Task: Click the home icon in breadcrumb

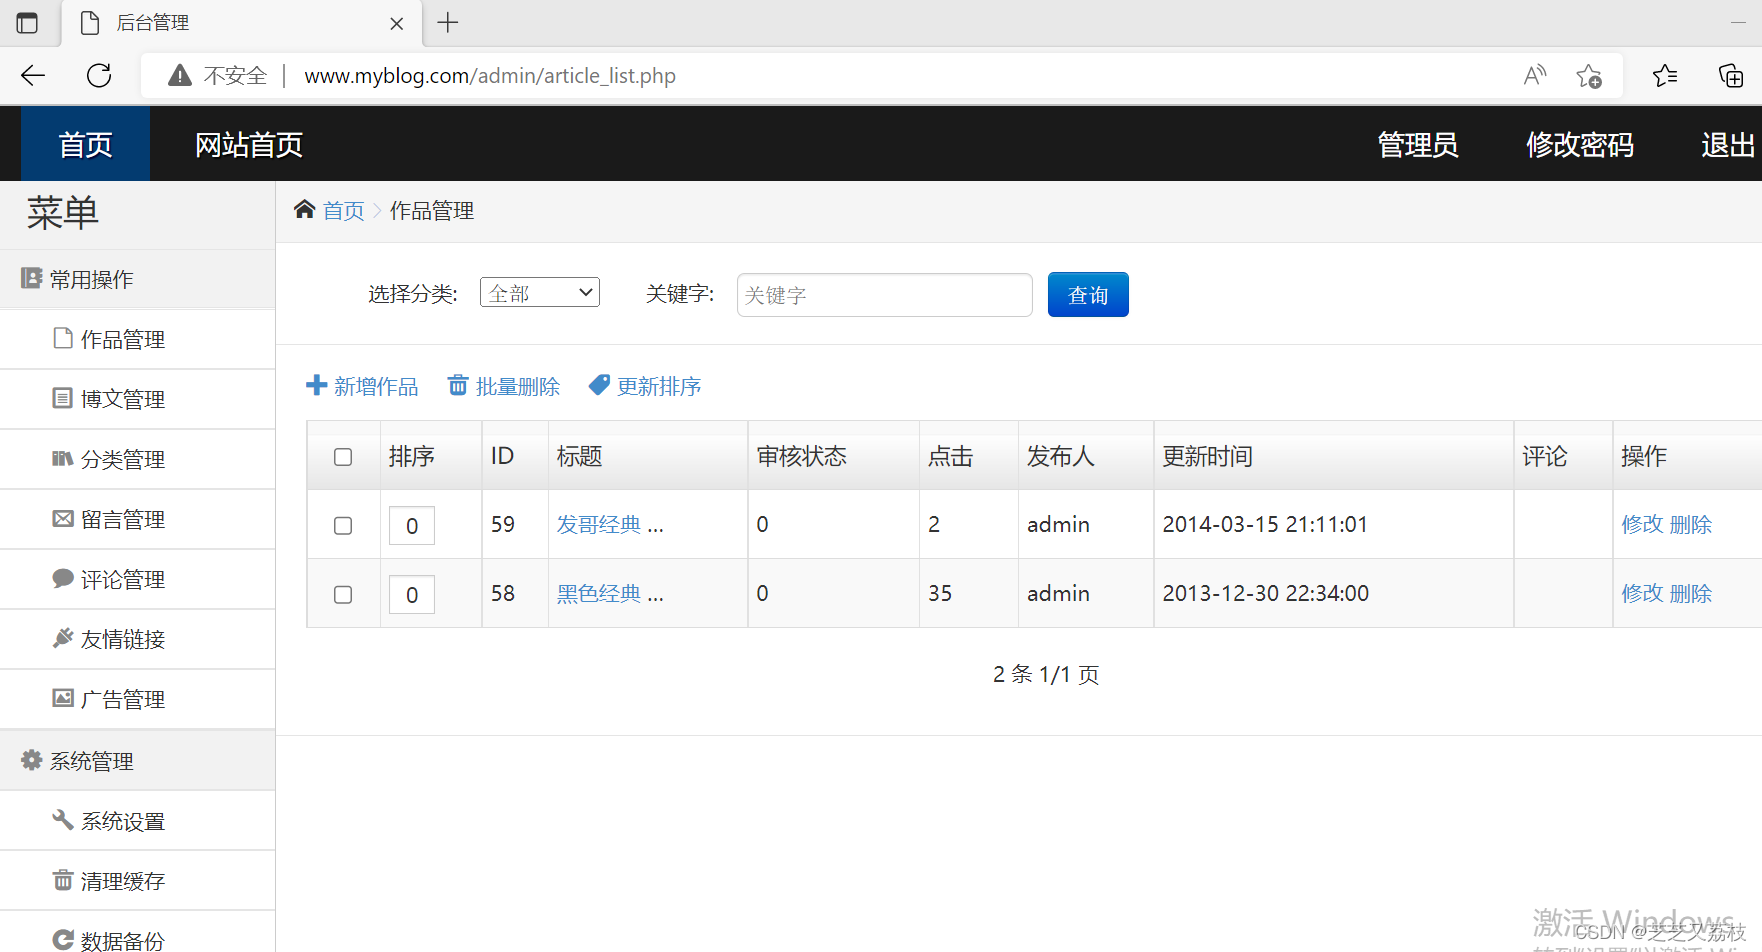Action: [x=305, y=209]
